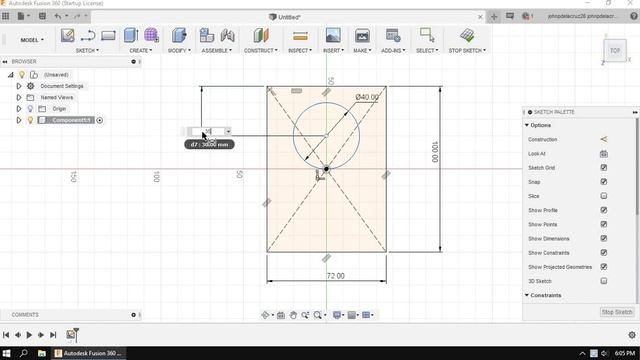This screenshot has height=360, width=640.
Task: Expand the Named Views tree node
Action: 18,98
